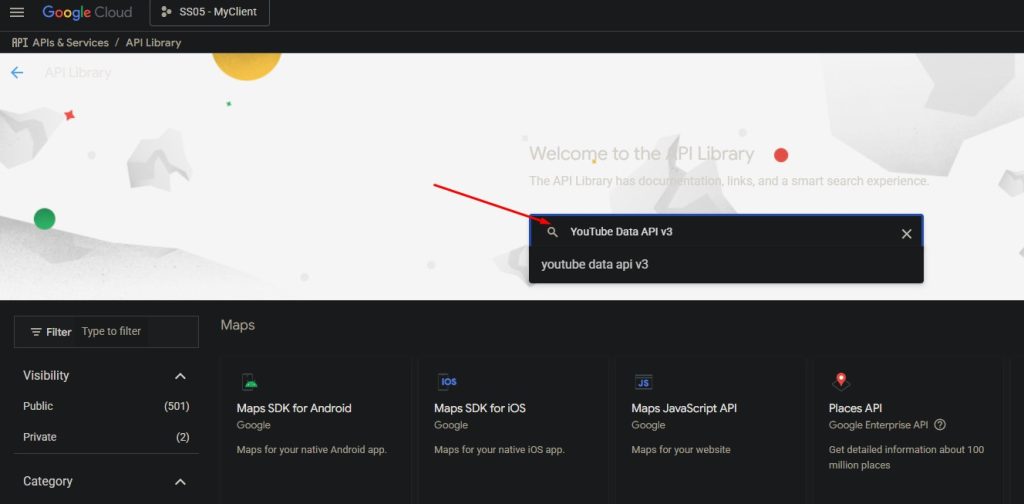Filter by Public visibility
This screenshot has height=504, width=1024.
[39, 406]
